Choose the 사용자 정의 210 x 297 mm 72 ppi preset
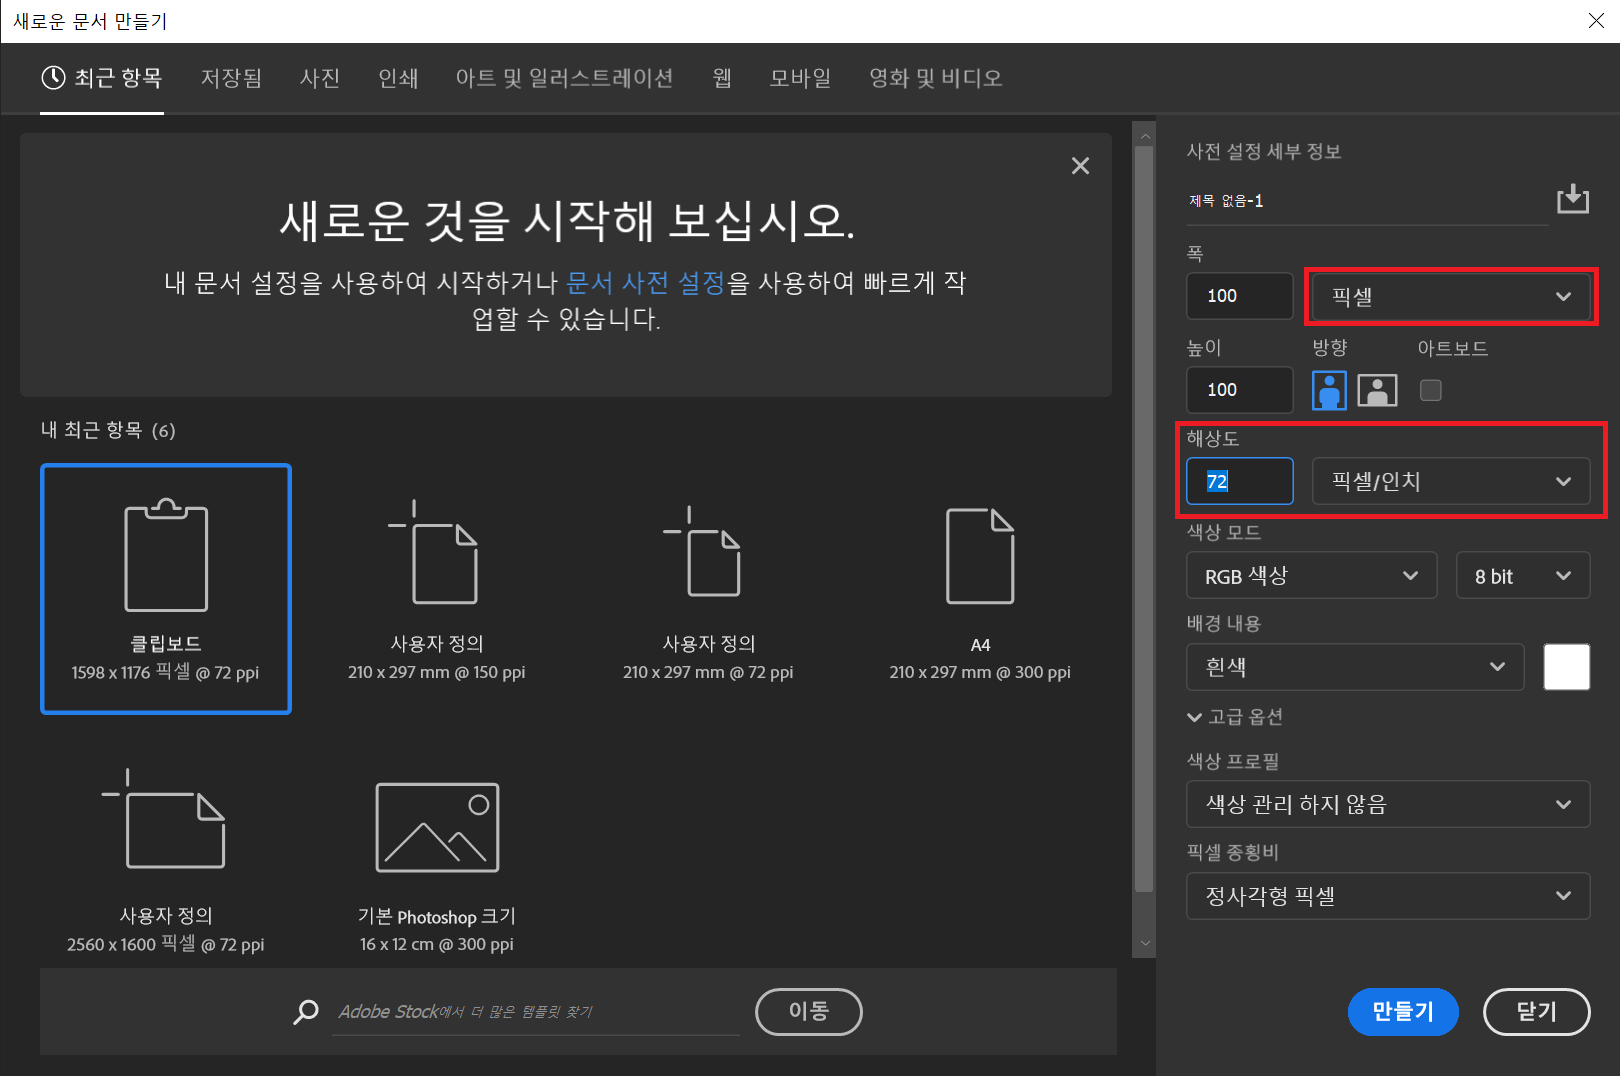 [708, 589]
